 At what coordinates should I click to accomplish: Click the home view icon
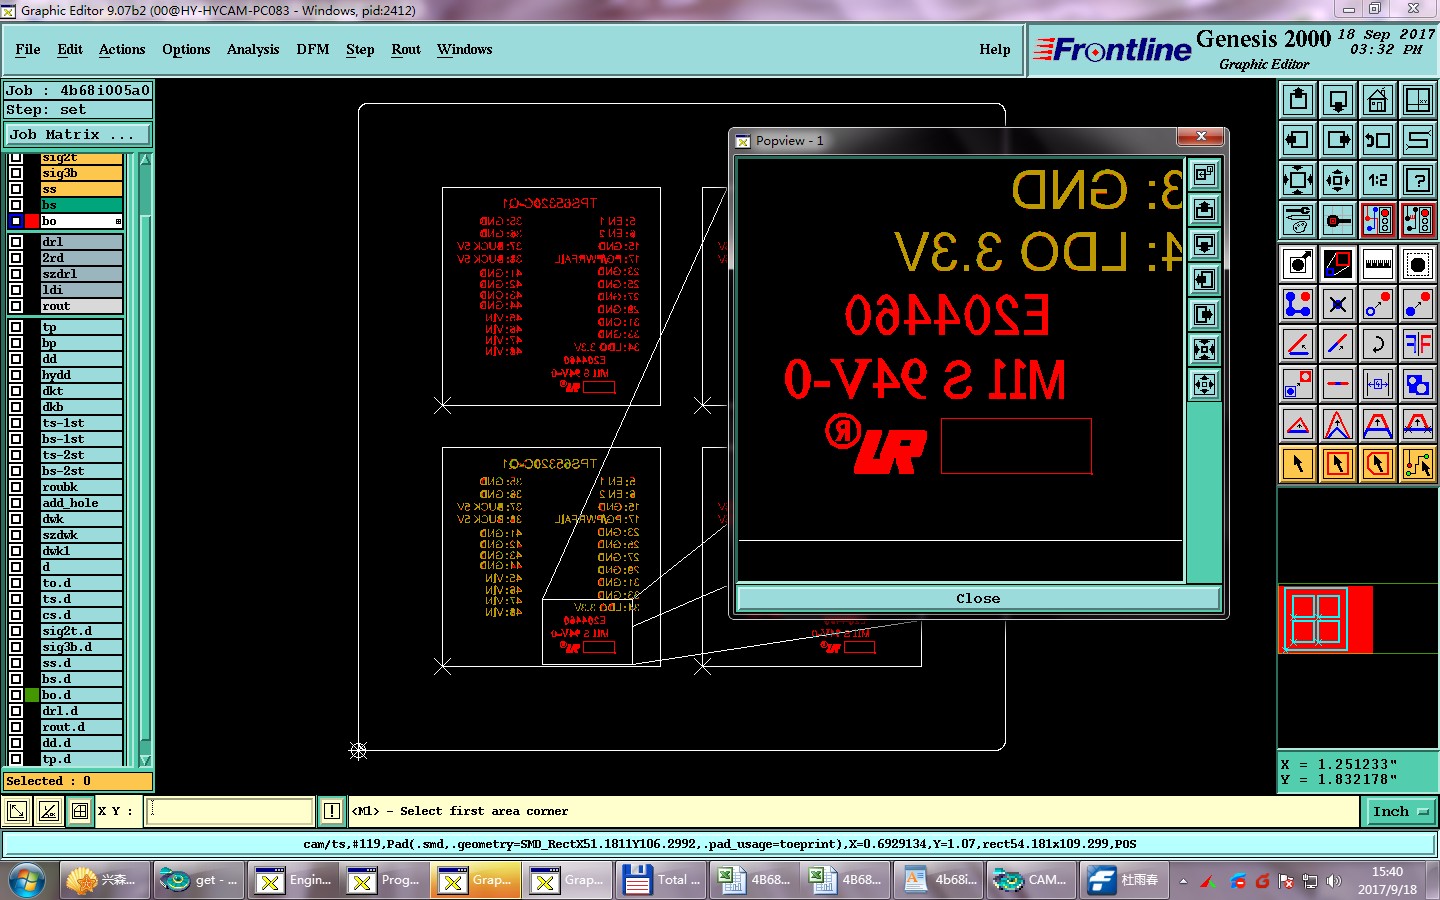(1378, 100)
